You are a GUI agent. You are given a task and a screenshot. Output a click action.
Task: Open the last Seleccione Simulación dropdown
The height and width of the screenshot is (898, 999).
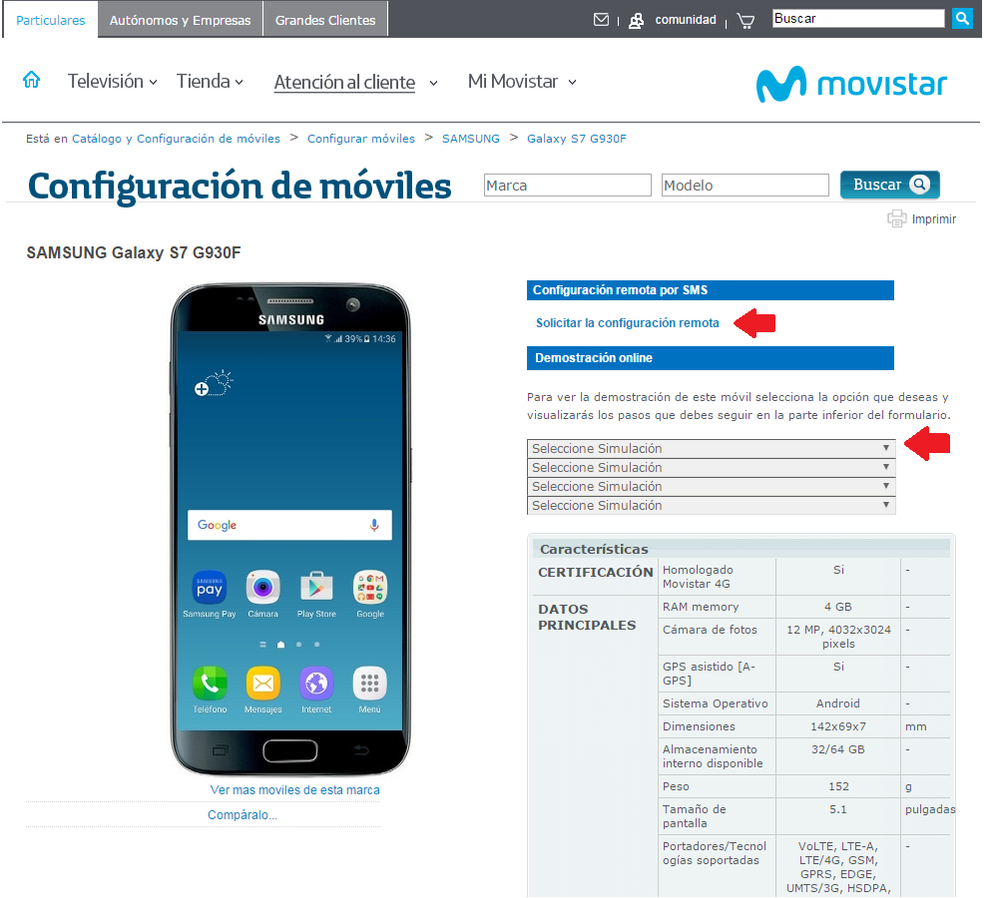pyautogui.click(x=710, y=505)
